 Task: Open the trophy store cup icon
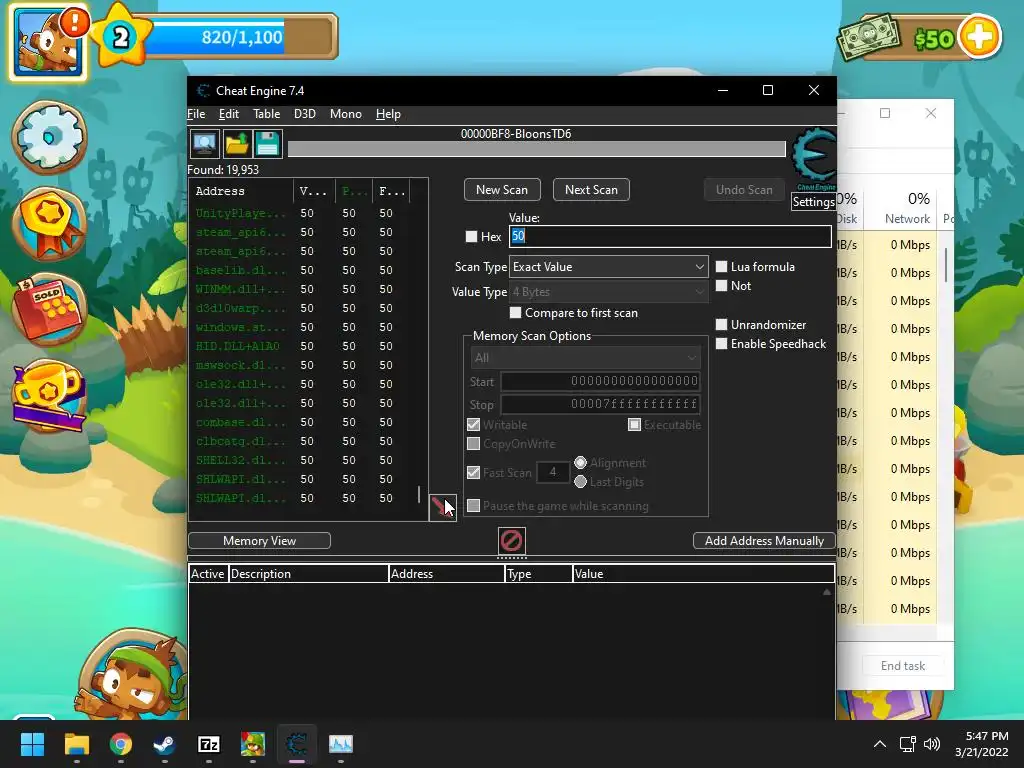50,394
